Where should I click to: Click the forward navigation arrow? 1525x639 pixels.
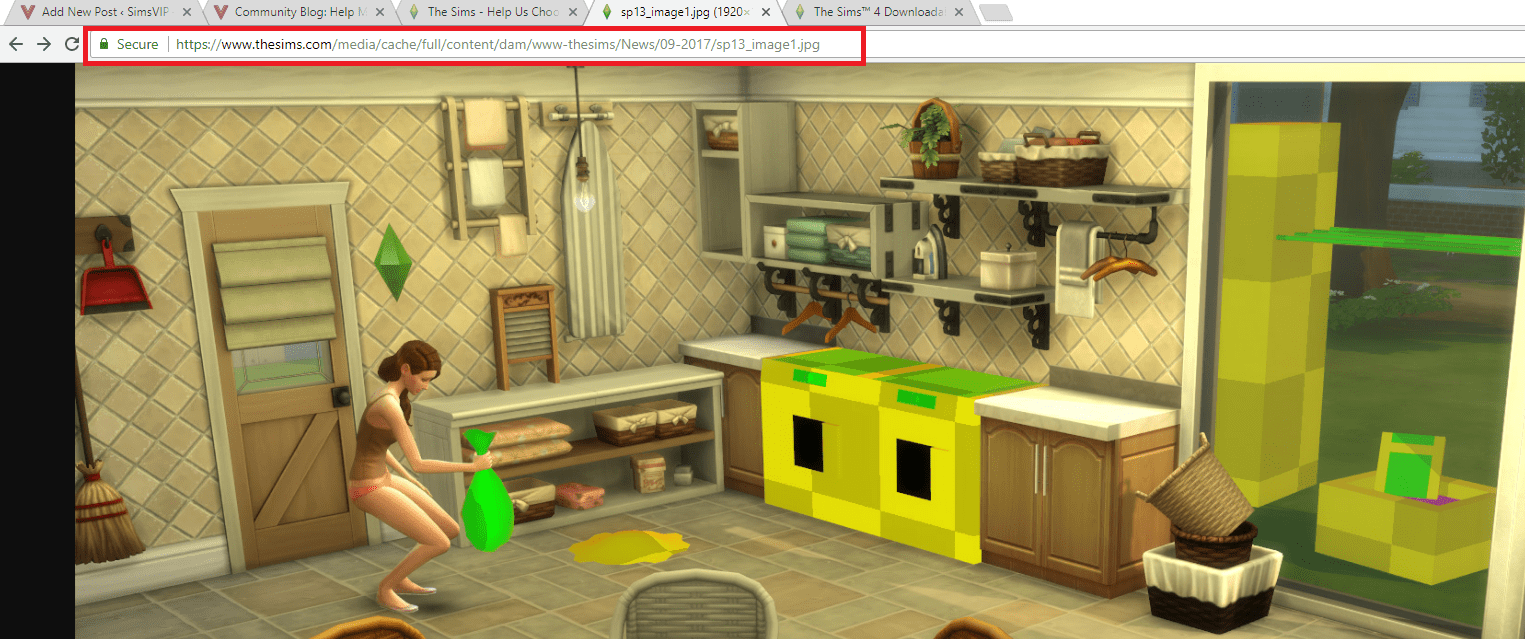pos(43,44)
